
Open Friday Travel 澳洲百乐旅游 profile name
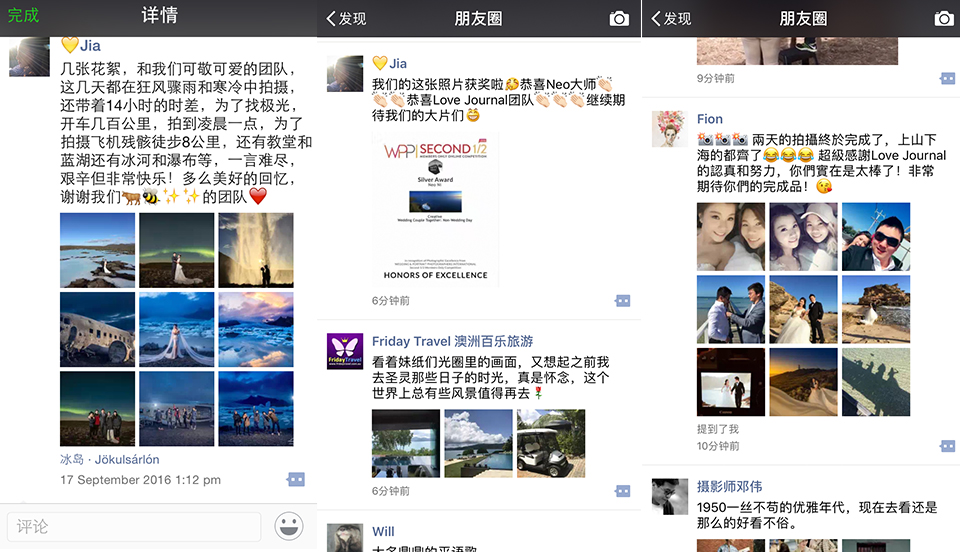point(452,341)
